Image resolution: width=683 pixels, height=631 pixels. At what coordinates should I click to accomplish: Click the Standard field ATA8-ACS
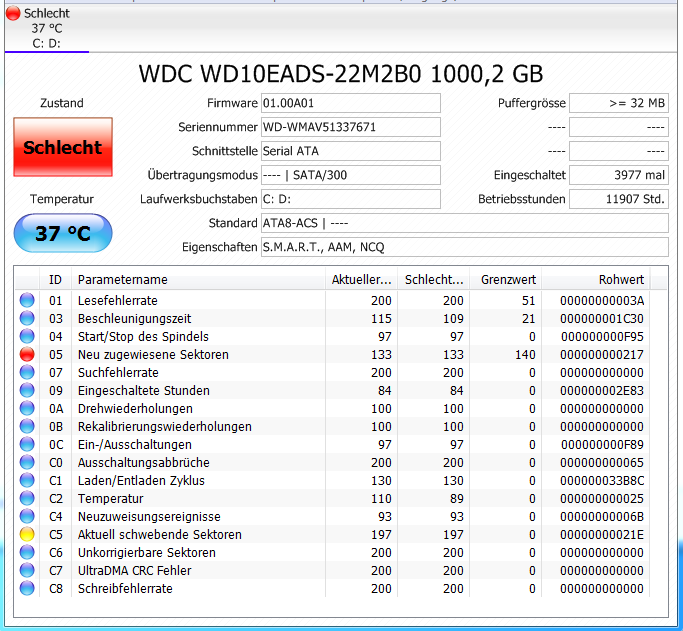[x=465, y=223]
